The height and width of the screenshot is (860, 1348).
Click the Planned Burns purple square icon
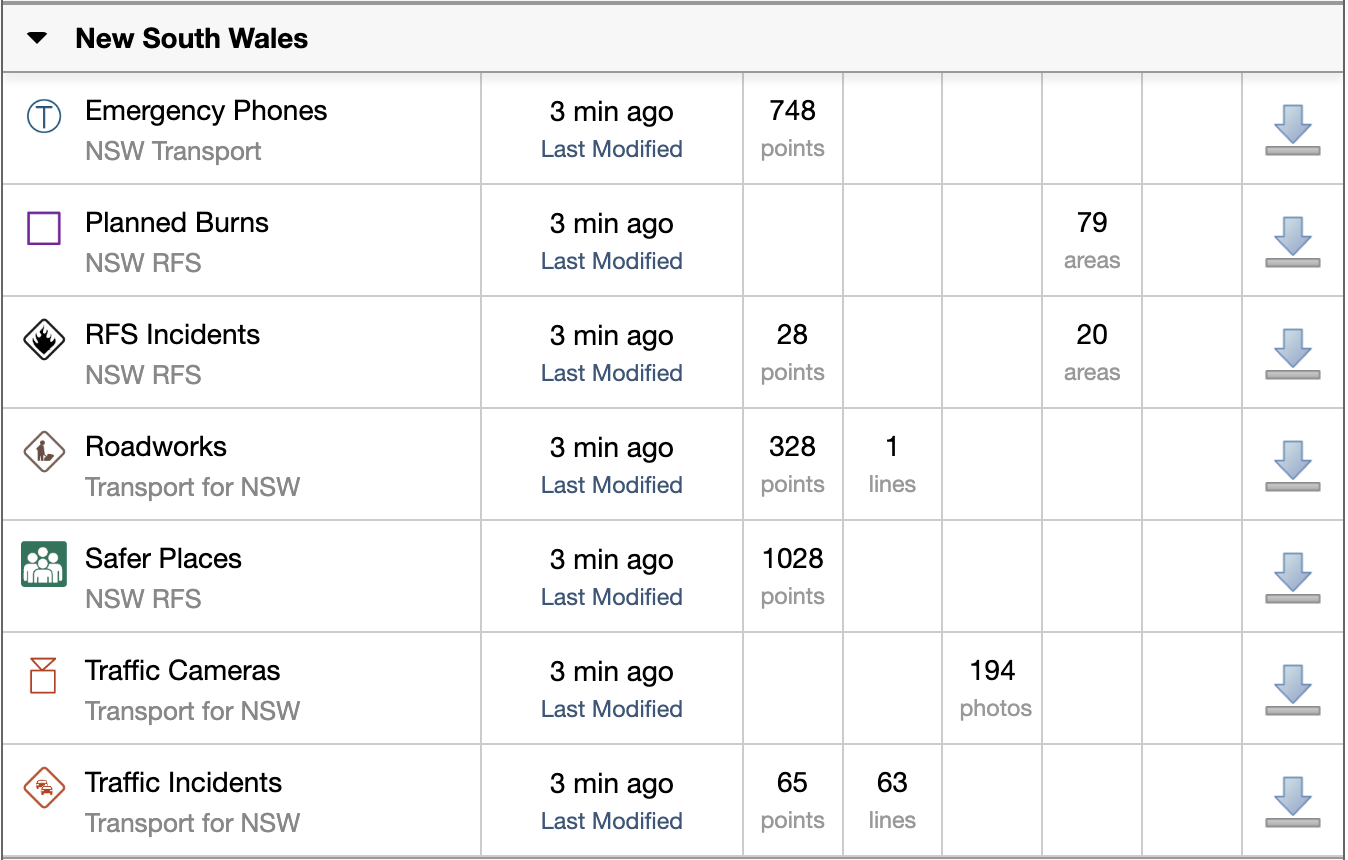click(x=44, y=229)
